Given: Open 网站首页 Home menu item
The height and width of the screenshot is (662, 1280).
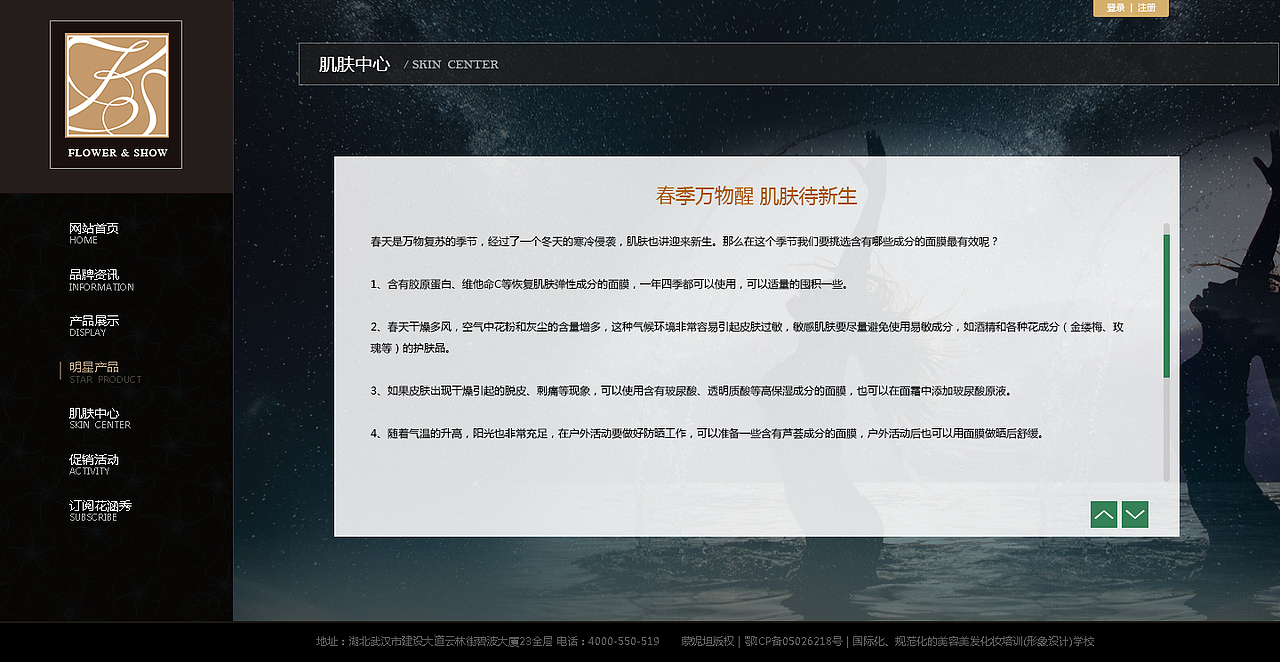Looking at the screenshot, I should 94,233.
